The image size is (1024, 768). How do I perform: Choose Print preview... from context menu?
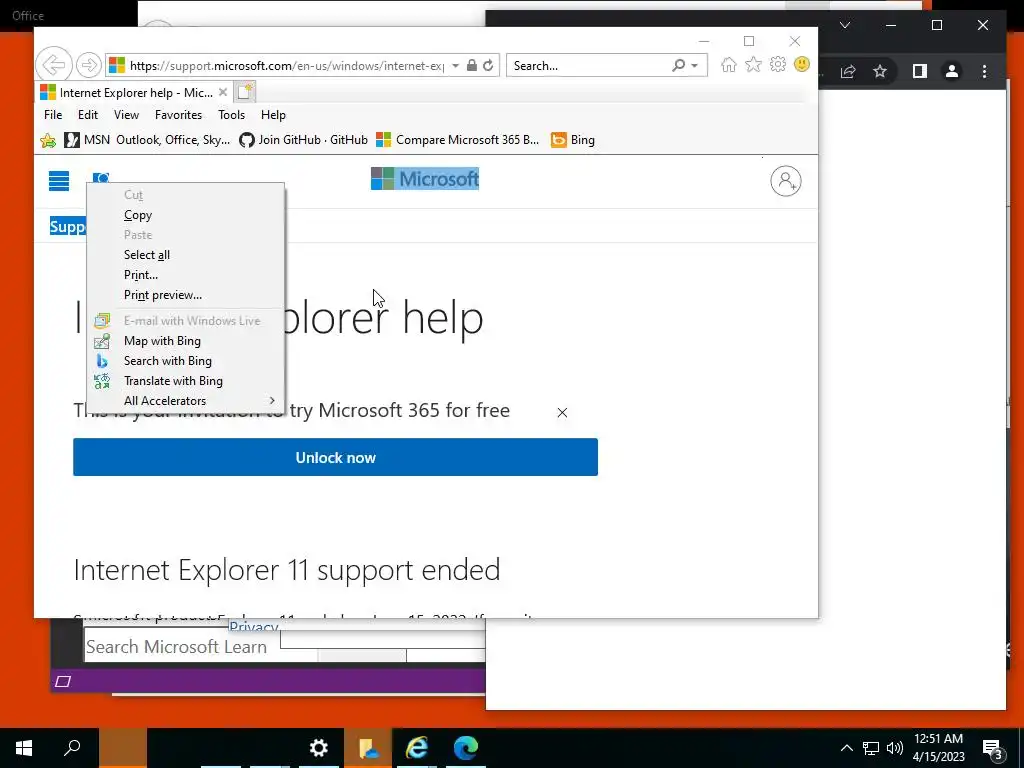click(185, 295)
